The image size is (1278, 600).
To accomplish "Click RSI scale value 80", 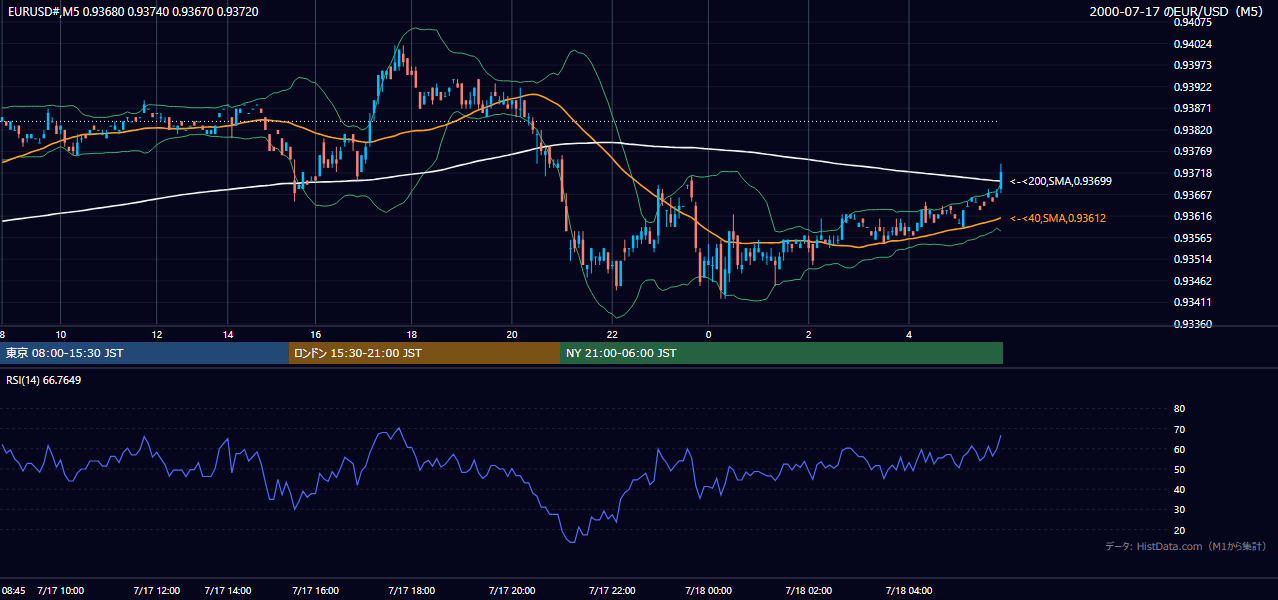I will tap(1179, 409).
